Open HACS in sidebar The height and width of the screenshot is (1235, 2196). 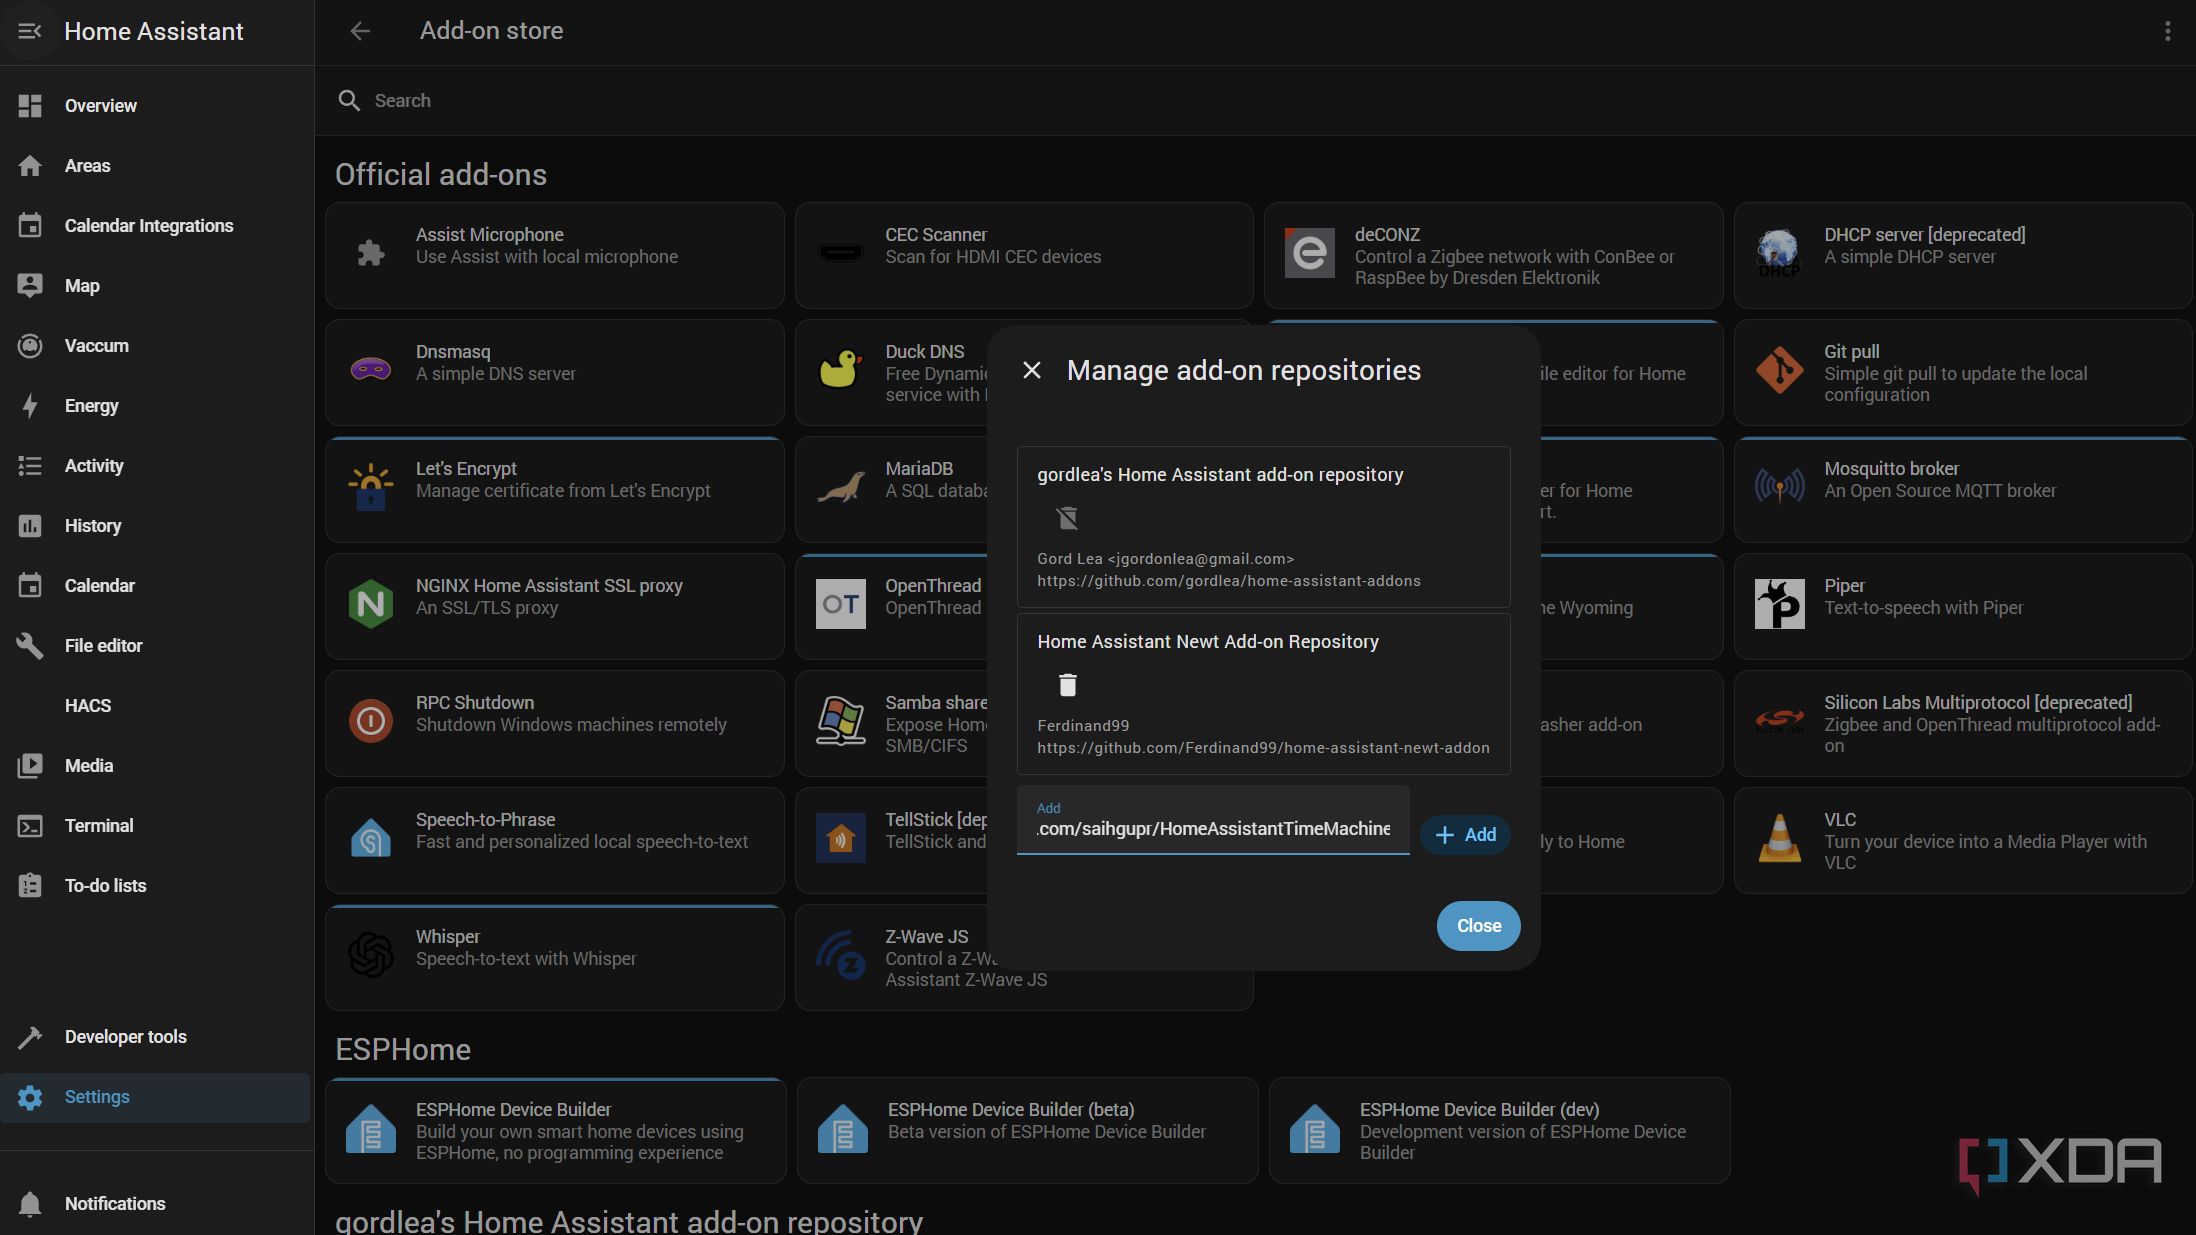tap(157, 706)
